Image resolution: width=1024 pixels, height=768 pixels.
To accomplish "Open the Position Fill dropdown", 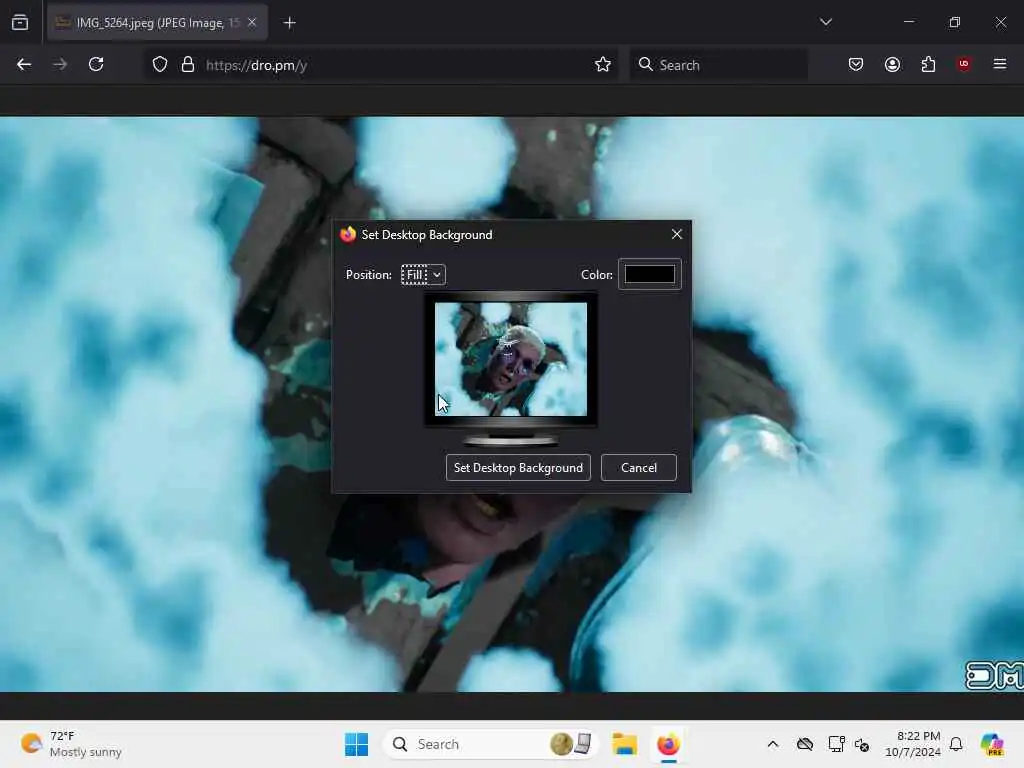I will 423,275.
